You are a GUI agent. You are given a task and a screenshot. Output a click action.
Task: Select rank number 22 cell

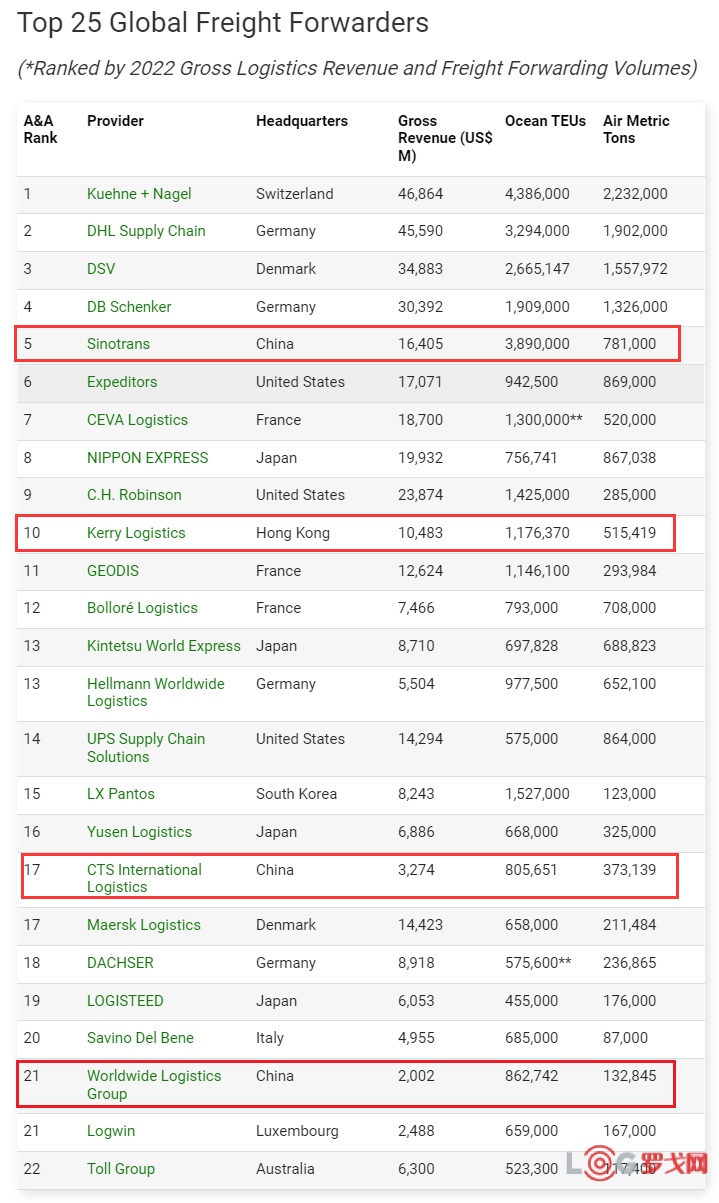tap(33, 1169)
